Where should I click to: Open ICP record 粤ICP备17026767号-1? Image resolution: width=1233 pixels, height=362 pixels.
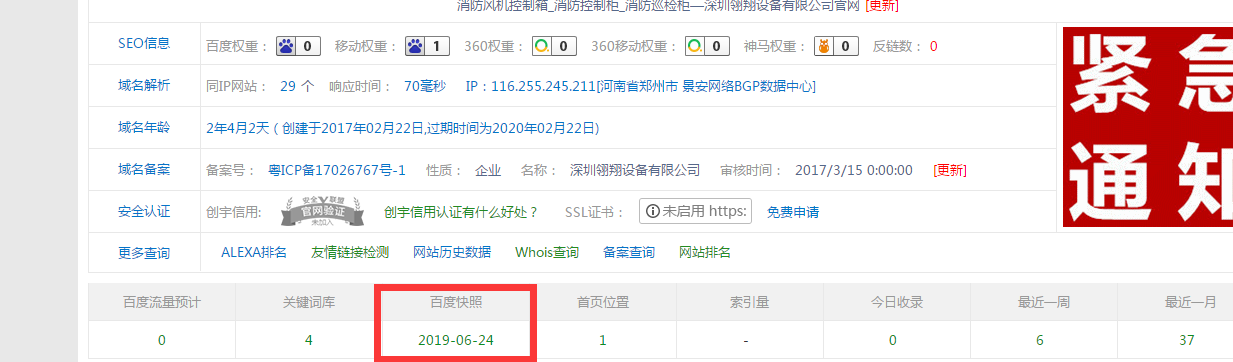click(337, 170)
